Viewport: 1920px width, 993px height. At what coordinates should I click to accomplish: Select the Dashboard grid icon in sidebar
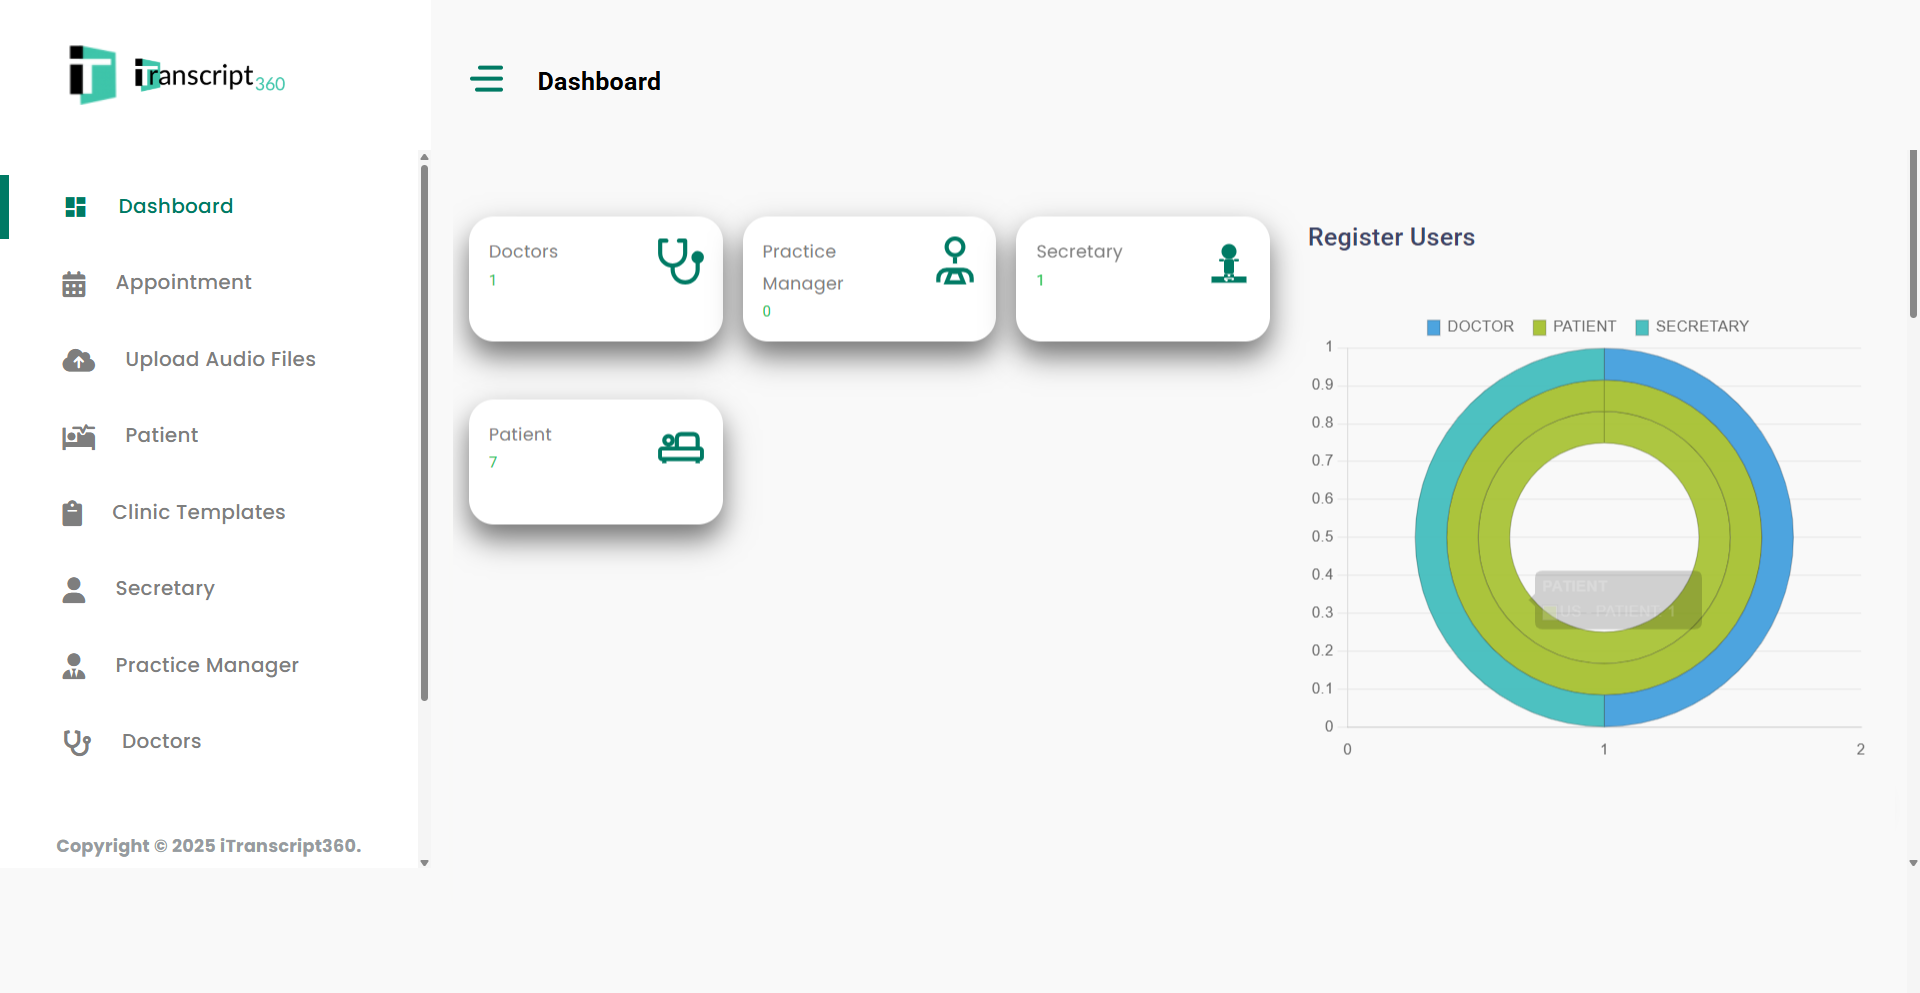[75, 206]
